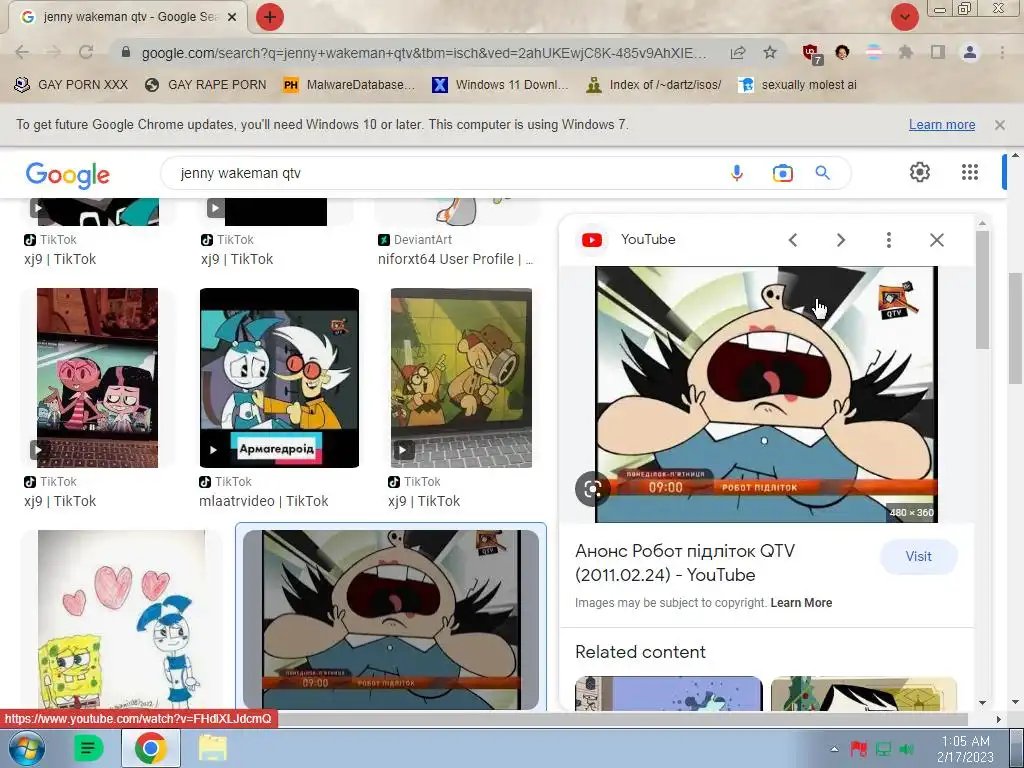Open the SpongeBob and Jenny drawing thumbnail
The image size is (1024, 768).
[121, 620]
